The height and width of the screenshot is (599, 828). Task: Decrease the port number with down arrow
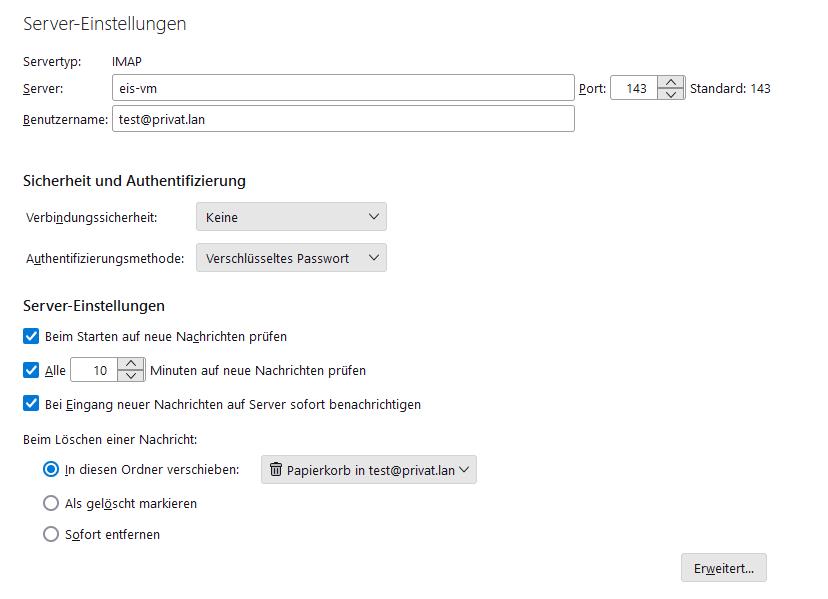(671, 93)
